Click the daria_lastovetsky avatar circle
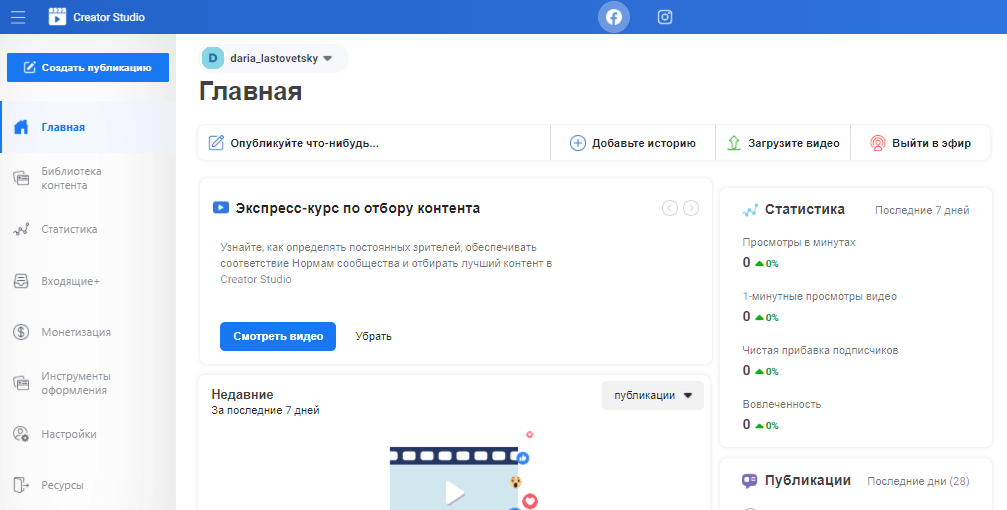 (213, 58)
